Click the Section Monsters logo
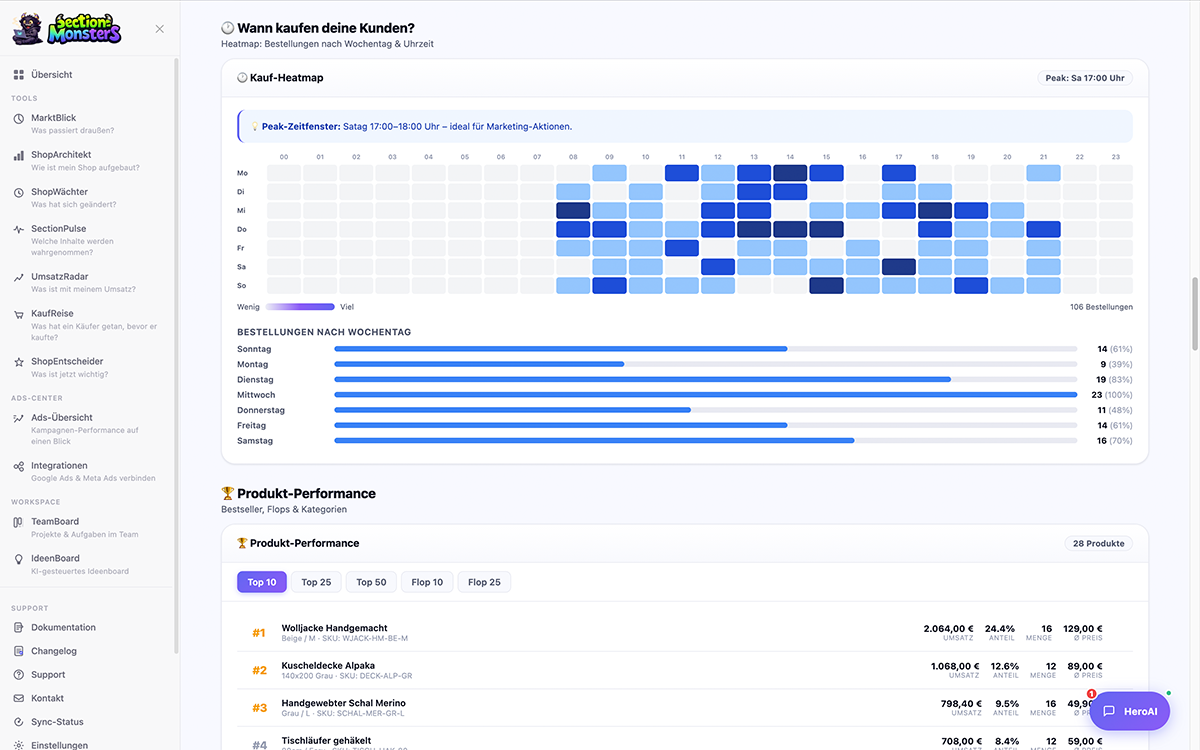This screenshot has width=1200, height=750. pyautogui.click(x=67, y=29)
